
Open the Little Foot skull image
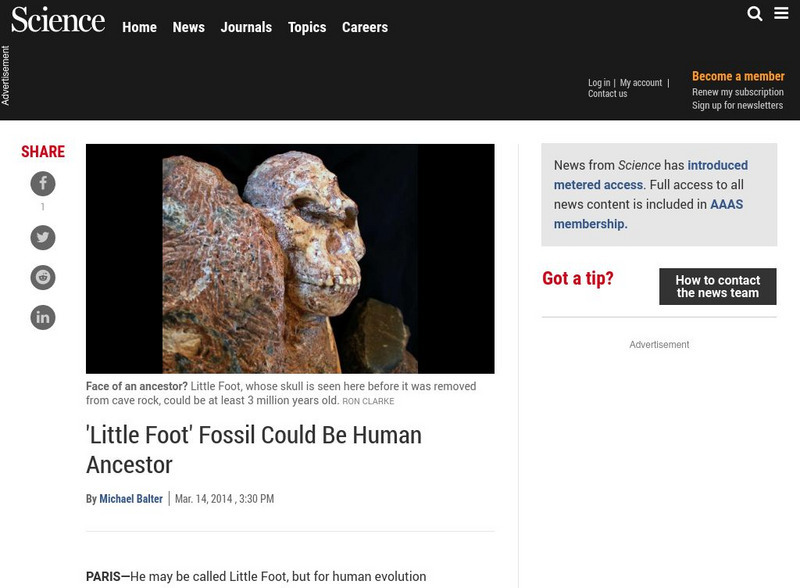coord(290,259)
